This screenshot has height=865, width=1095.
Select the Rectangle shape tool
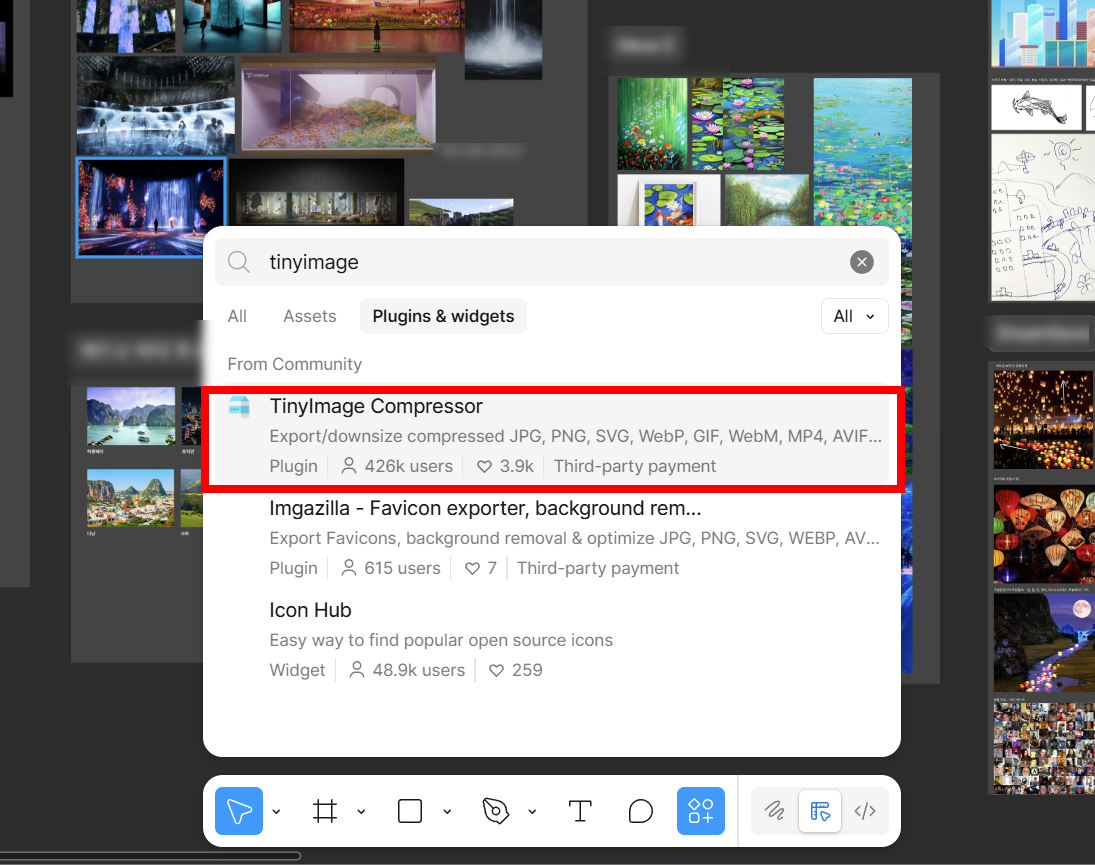tap(410, 811)
